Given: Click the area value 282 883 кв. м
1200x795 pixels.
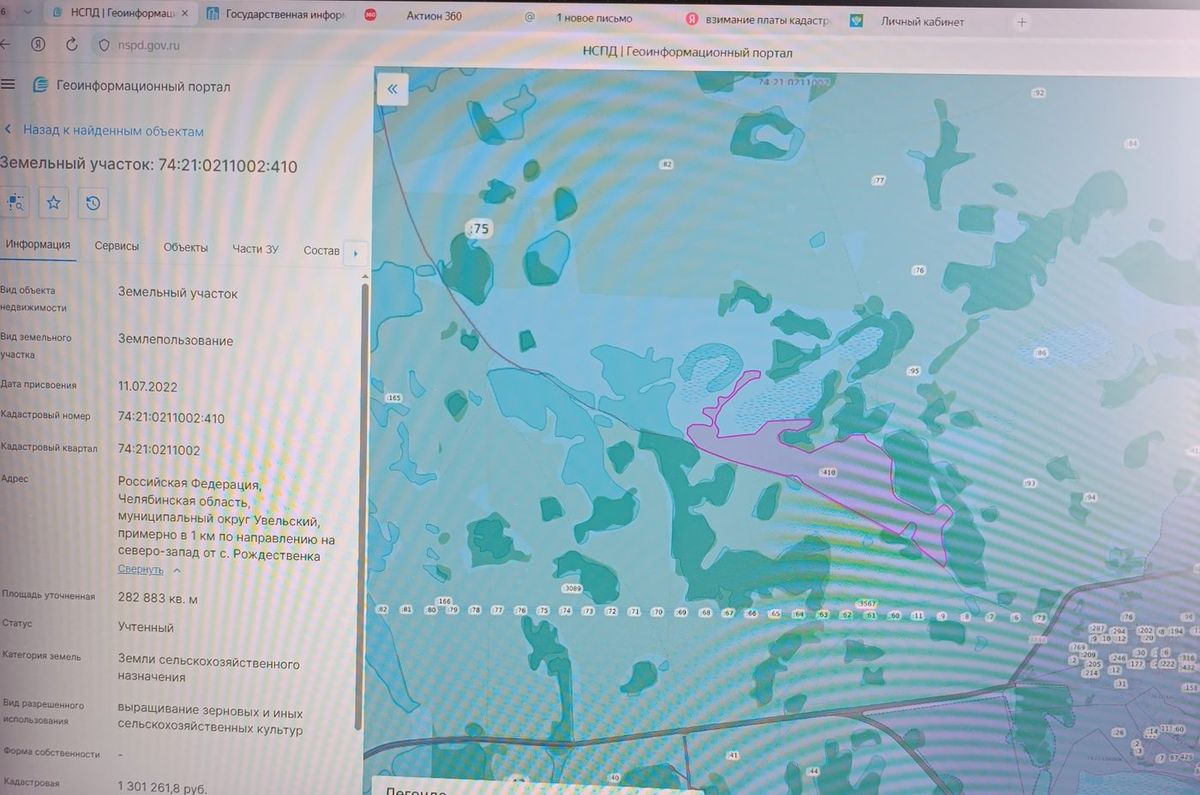Looking at the screenshot, I should click(x=158, y=598).
